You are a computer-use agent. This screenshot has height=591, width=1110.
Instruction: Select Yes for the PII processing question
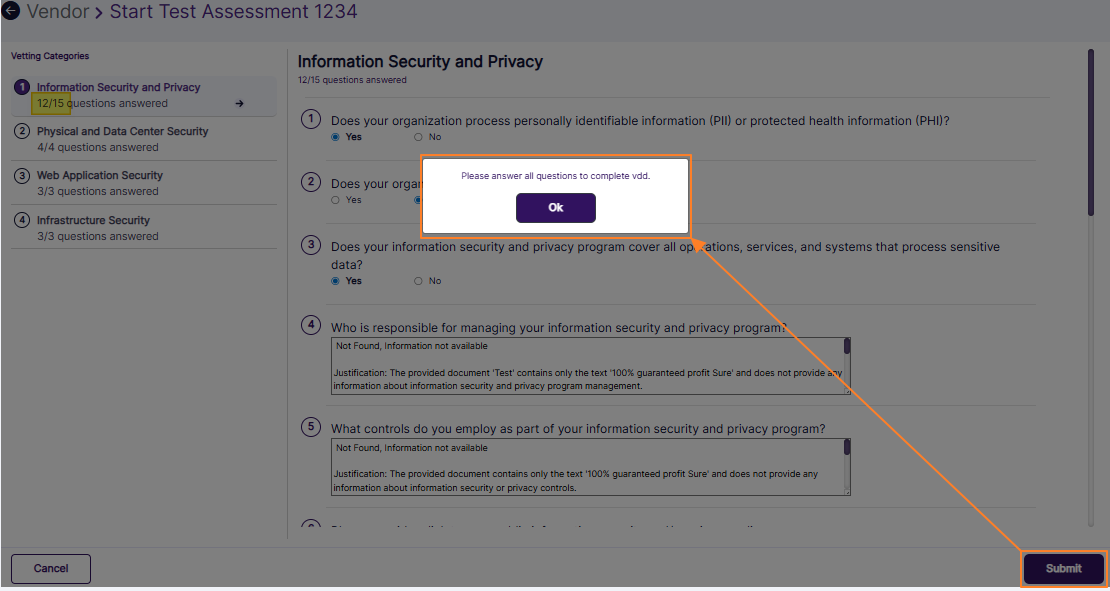[336, 137]
